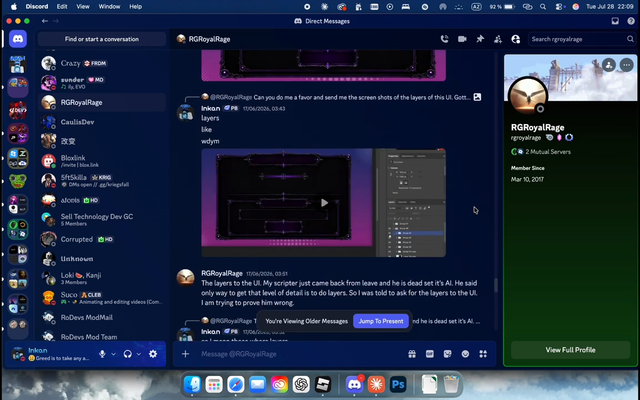Open DM with alonis
The image size is (640, 400).
coord(102,200)
